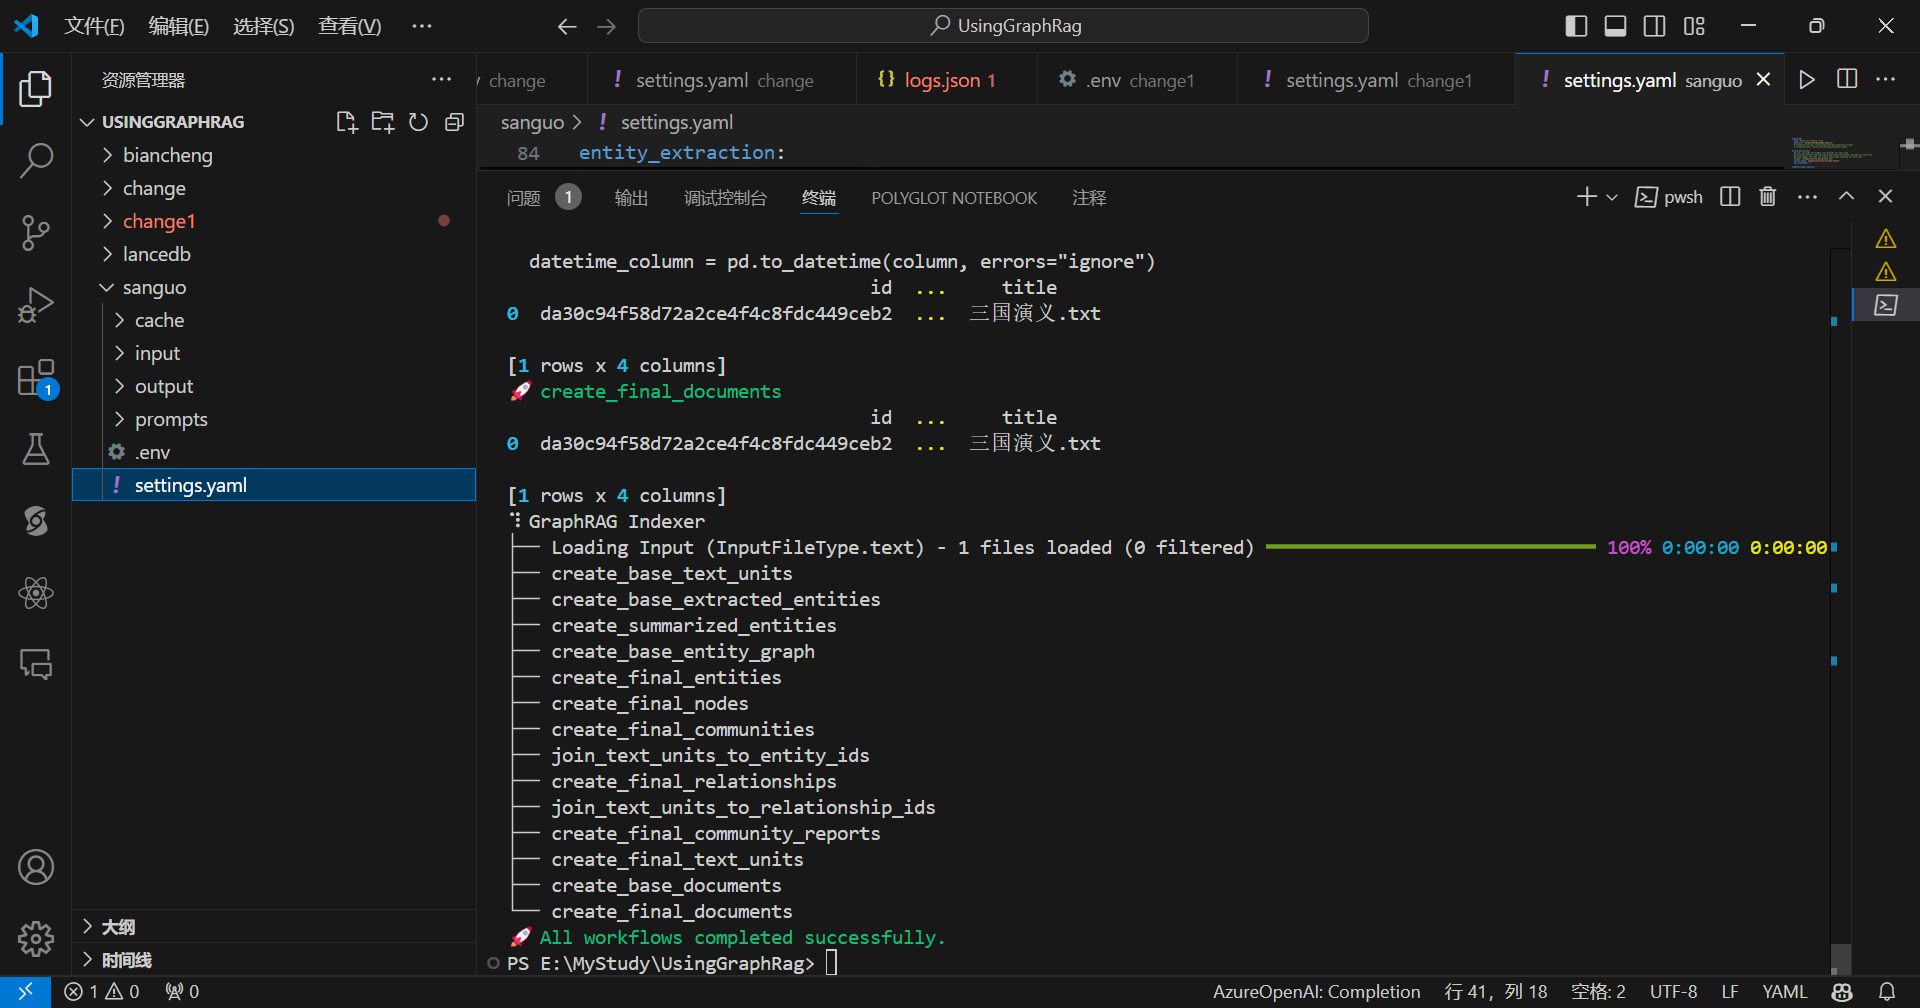The height and width of the screenshot is (1008, 1920).
Task: Click the LF line ending in status bar
Action: [1729, 992]
